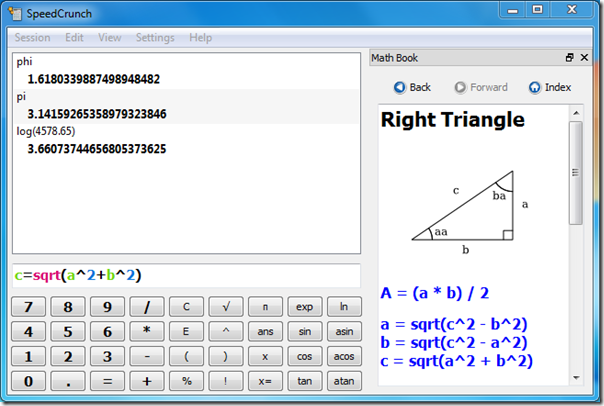Click the Math Book scroll down arrow

point(576,377)
